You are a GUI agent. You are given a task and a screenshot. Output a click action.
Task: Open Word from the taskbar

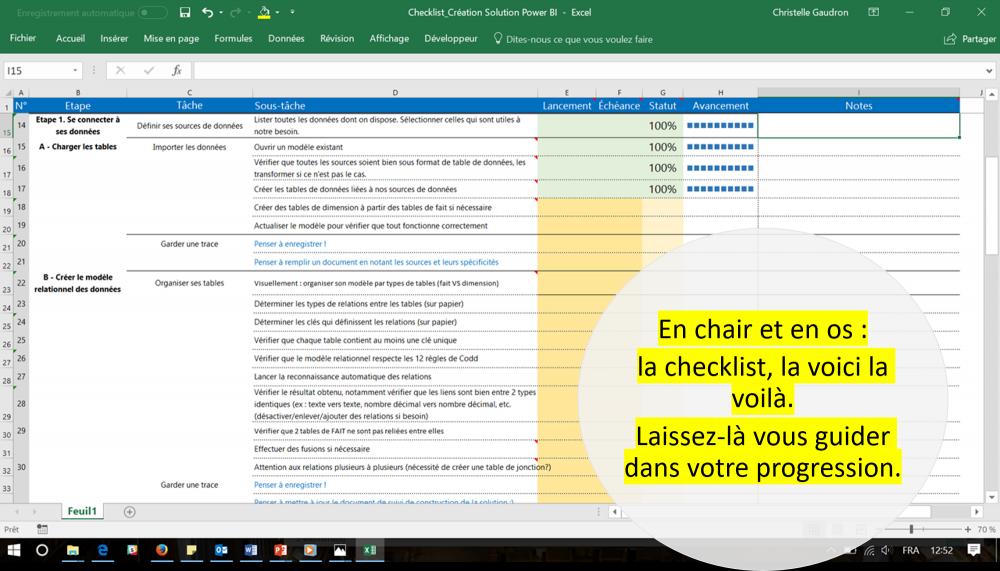251,550
